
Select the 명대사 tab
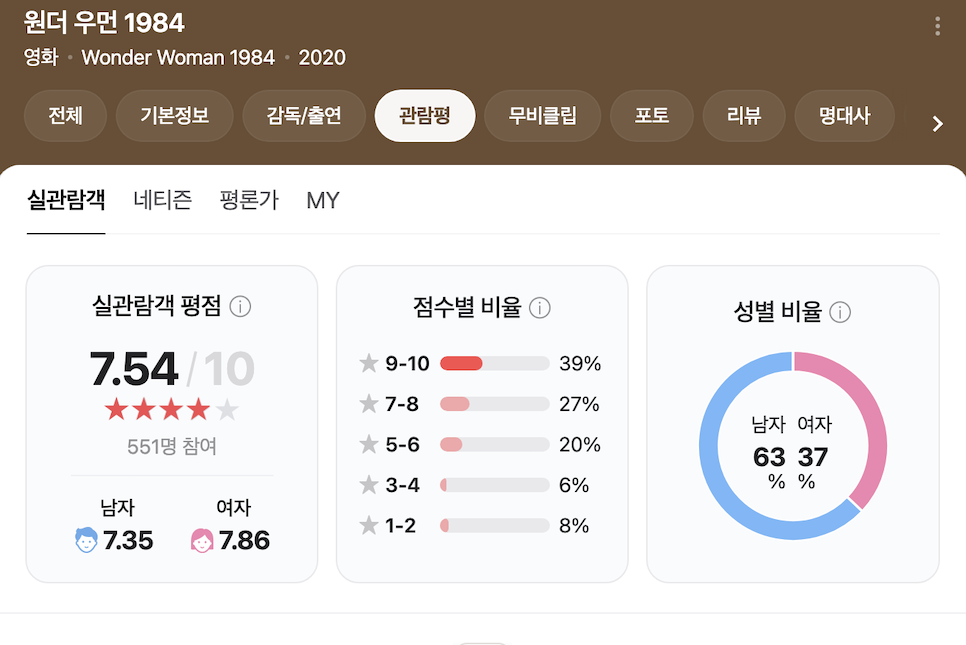pyautogui.click(x=844, y=116)
